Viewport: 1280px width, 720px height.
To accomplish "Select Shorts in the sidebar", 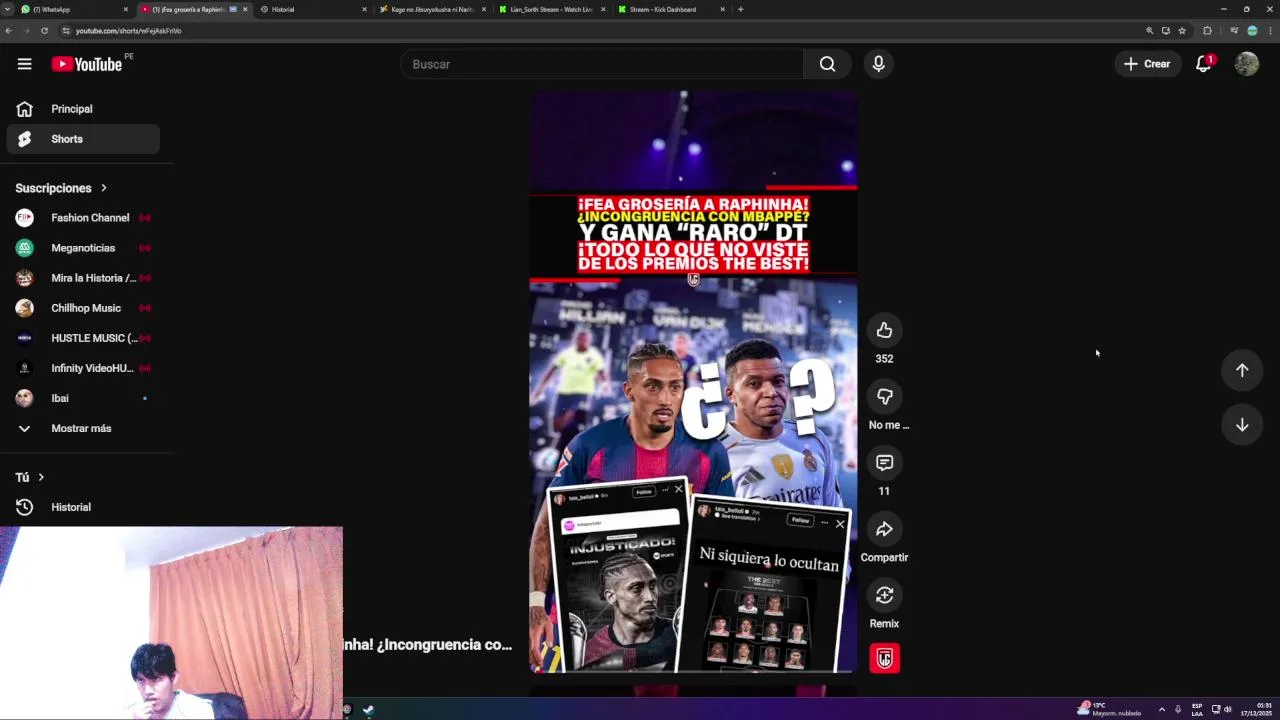I will pyautogui.click(x=83, y=139).
